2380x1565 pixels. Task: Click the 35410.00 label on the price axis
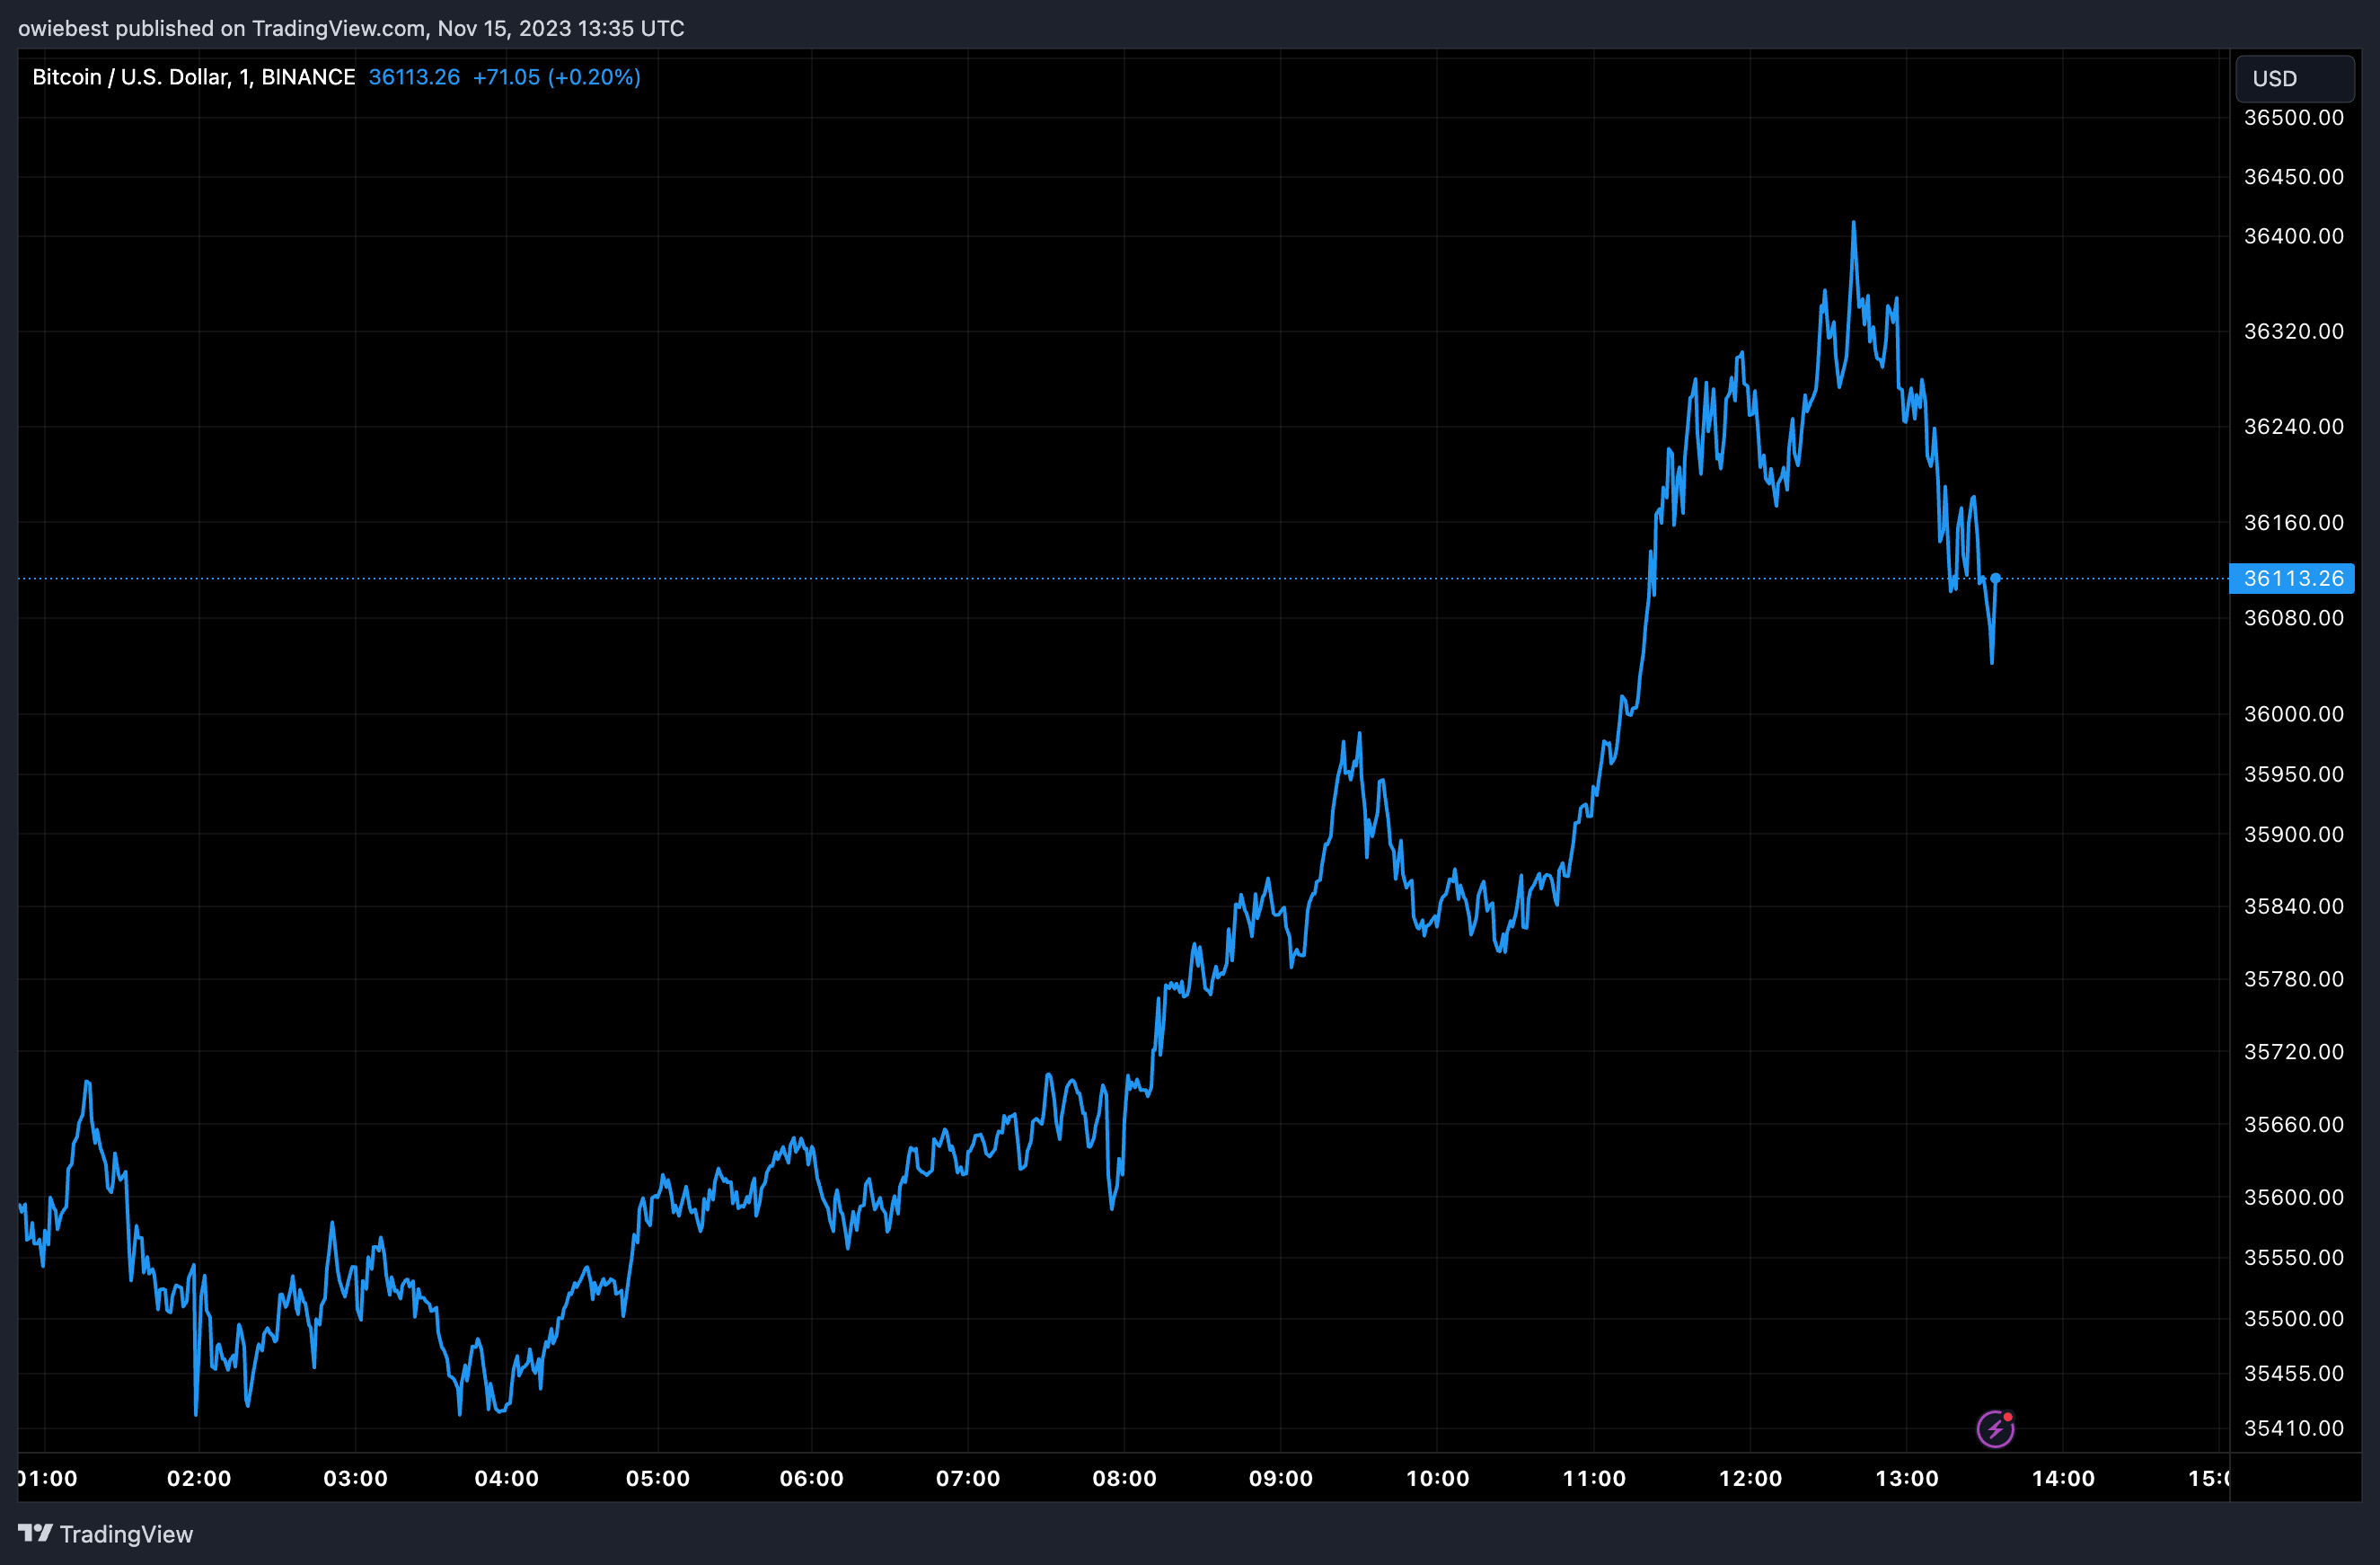(2293, 1428)
